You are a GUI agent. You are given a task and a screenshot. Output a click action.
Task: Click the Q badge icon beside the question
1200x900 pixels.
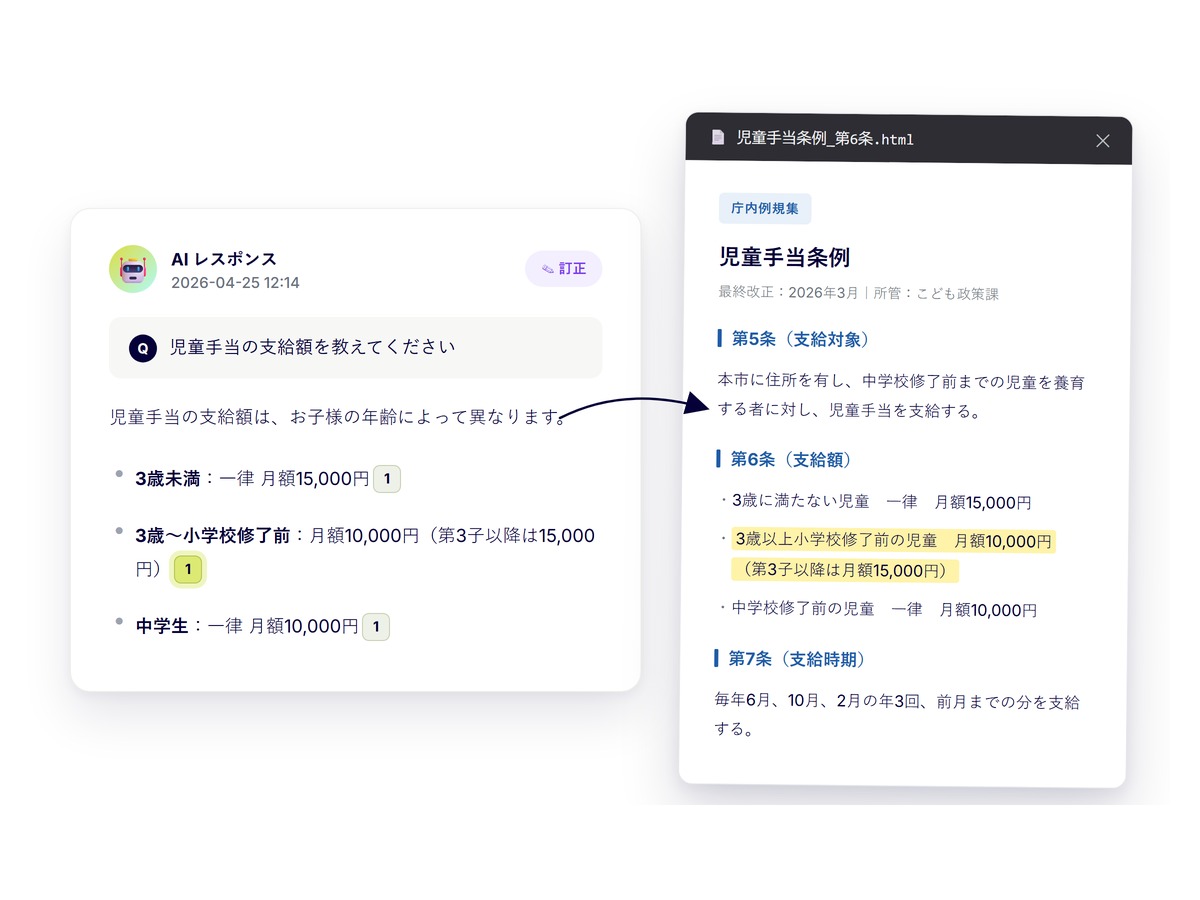pyautogui.click(x=143, y=348)
